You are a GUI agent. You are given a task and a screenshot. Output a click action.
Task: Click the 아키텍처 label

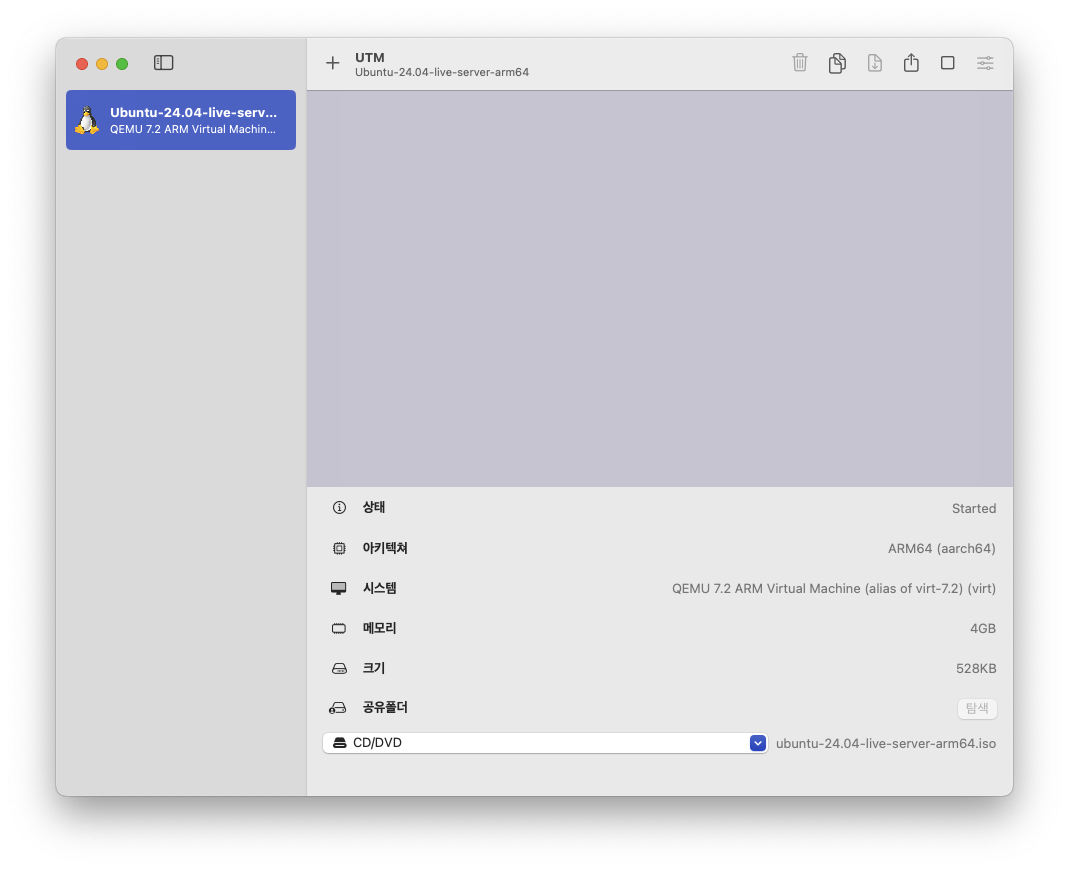(385, 548)
